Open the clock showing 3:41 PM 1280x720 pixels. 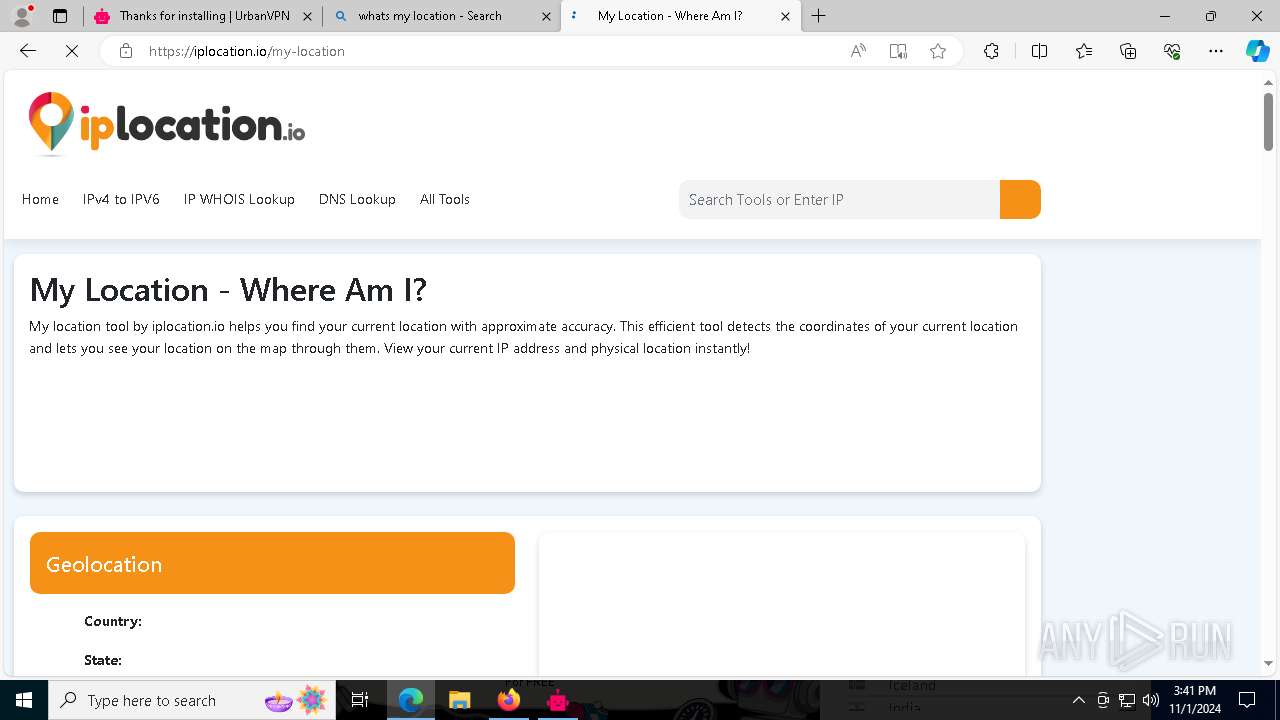1195,700
